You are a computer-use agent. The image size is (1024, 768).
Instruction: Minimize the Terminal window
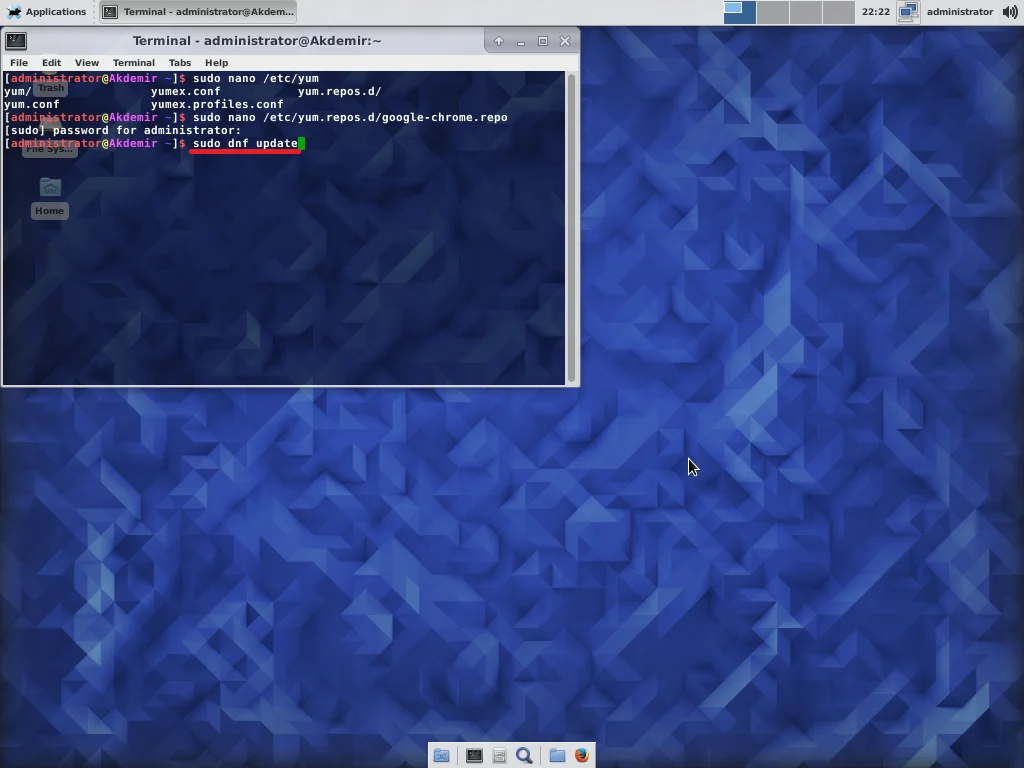520,41
